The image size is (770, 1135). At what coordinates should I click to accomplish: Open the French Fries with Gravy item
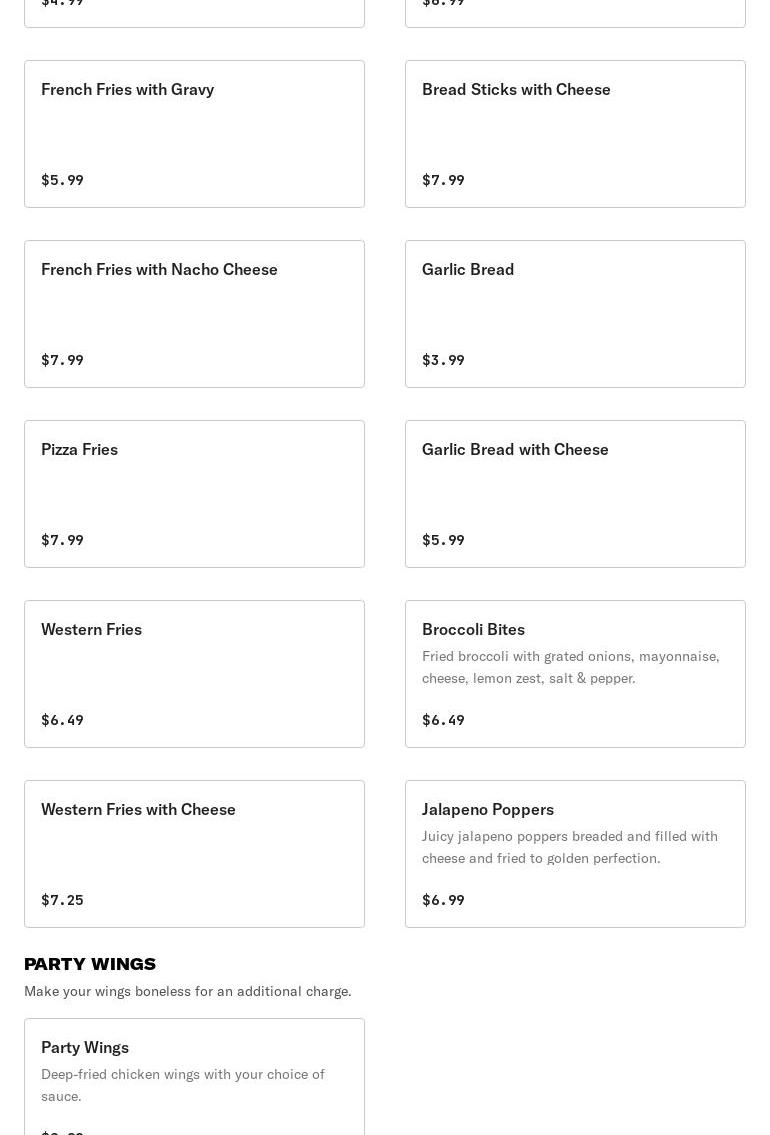pos(194,134)
